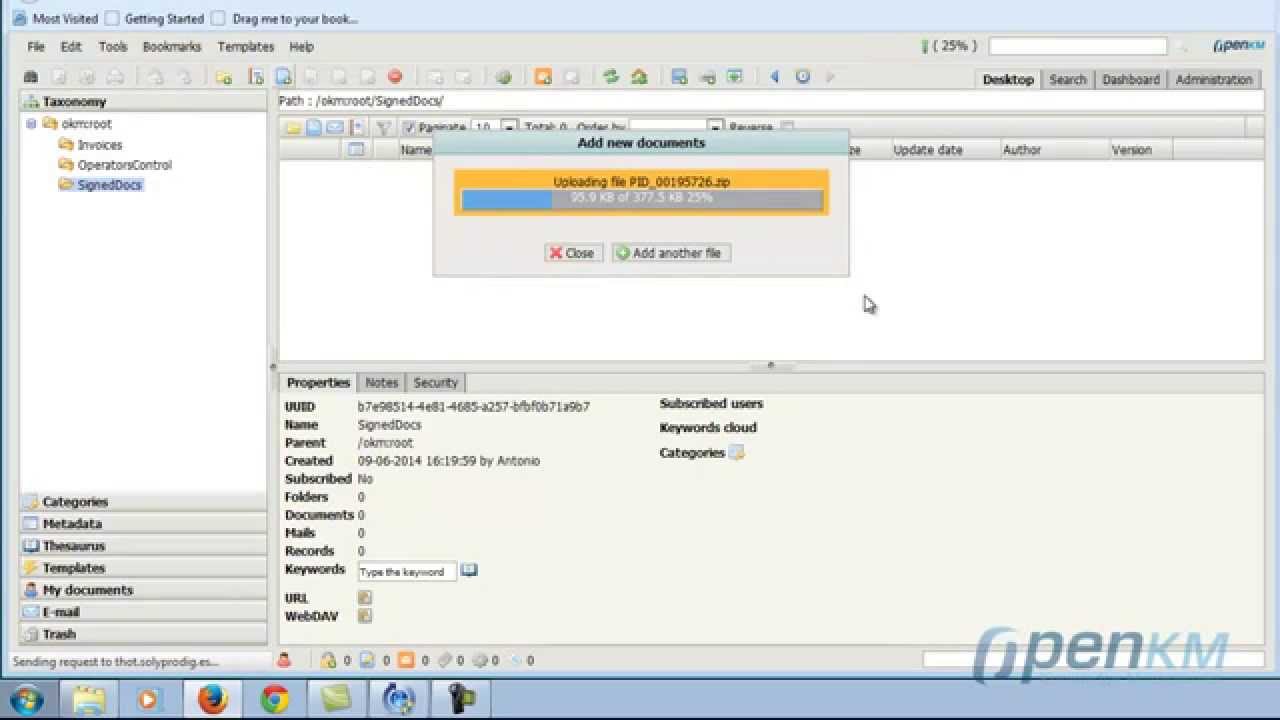Click the locked documents status icon
The image size is (1280, 720).
[327, 660]
